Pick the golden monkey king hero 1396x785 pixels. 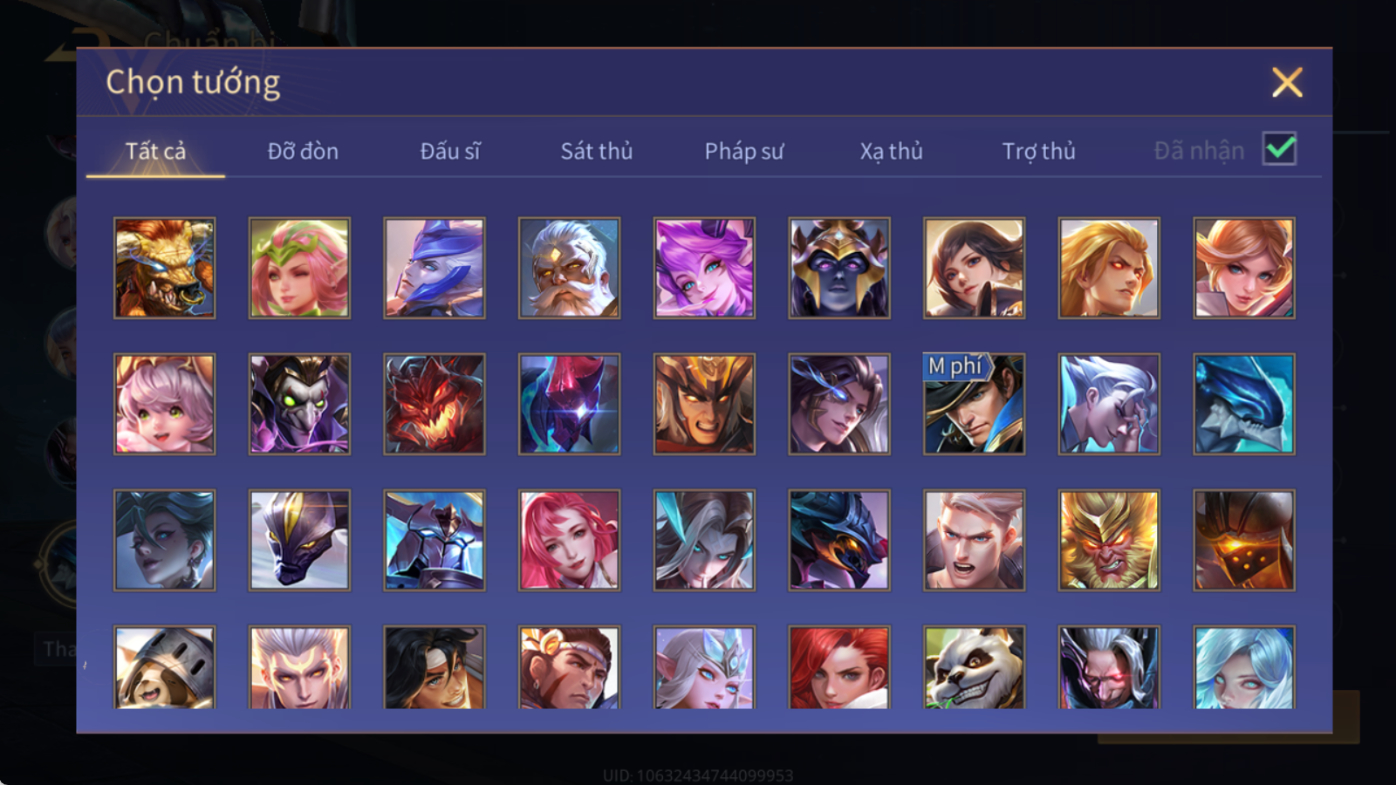1109,540
